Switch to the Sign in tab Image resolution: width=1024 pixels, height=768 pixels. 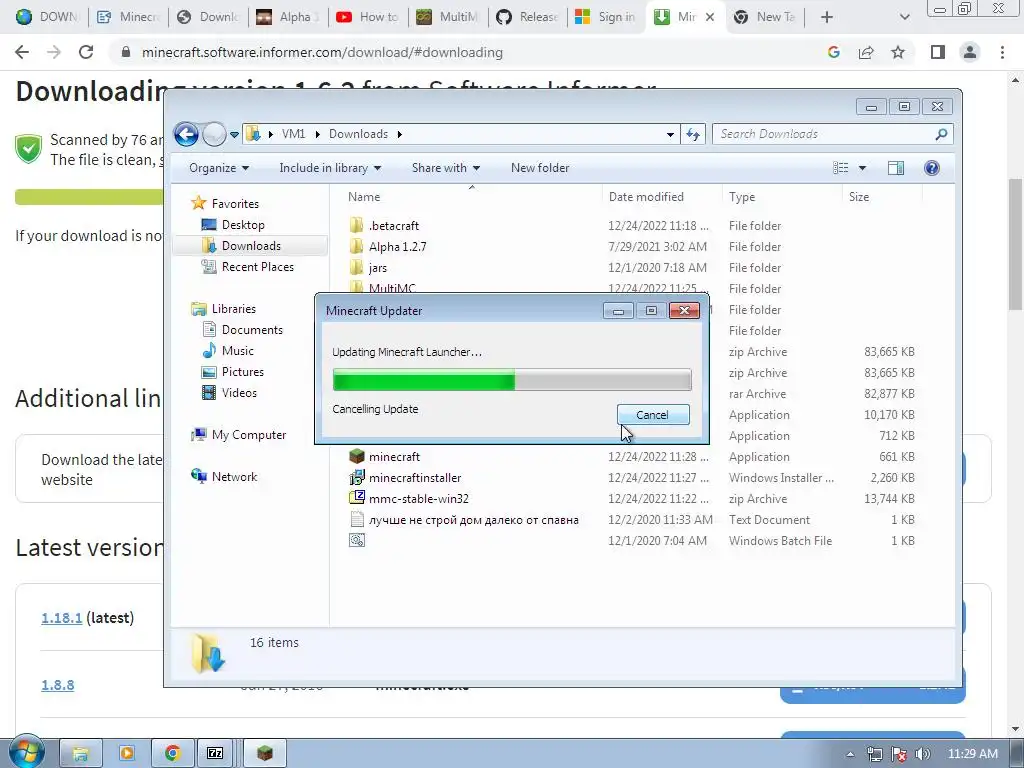607,17
